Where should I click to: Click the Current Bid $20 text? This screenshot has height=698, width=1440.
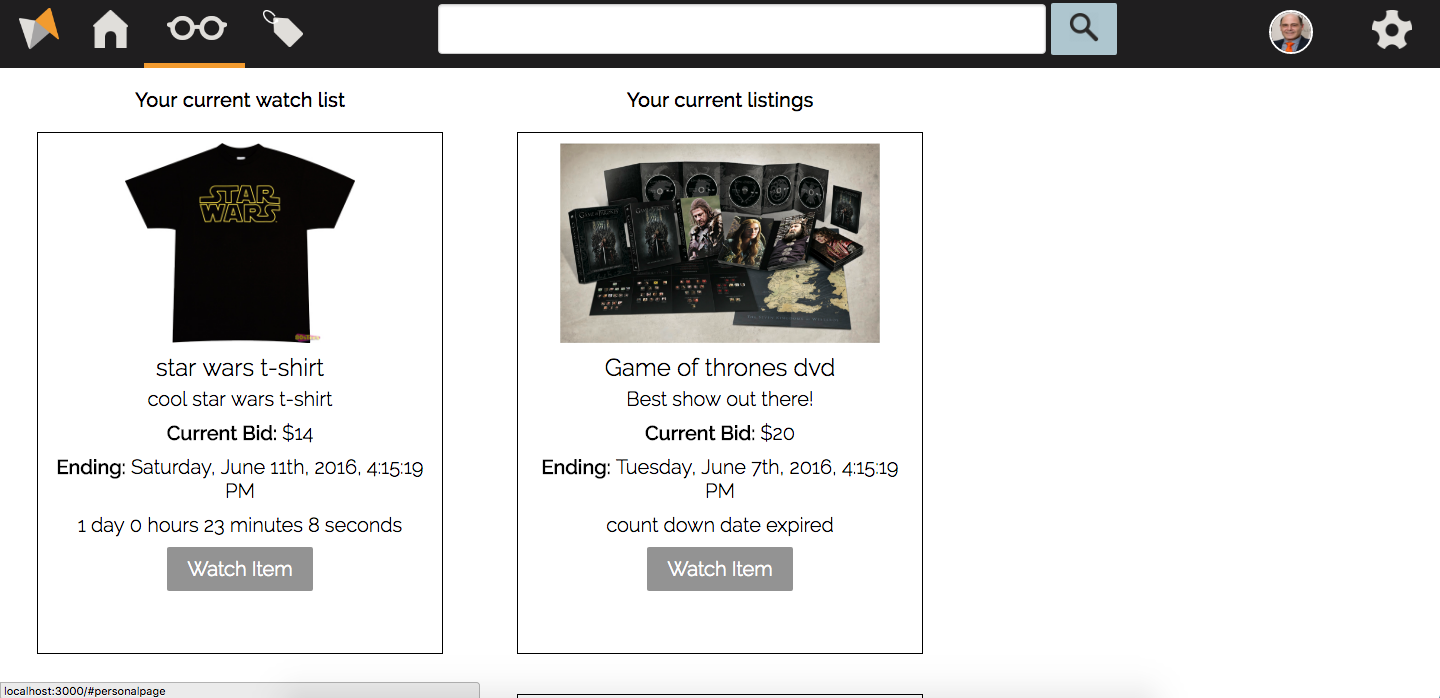(720, 433)
